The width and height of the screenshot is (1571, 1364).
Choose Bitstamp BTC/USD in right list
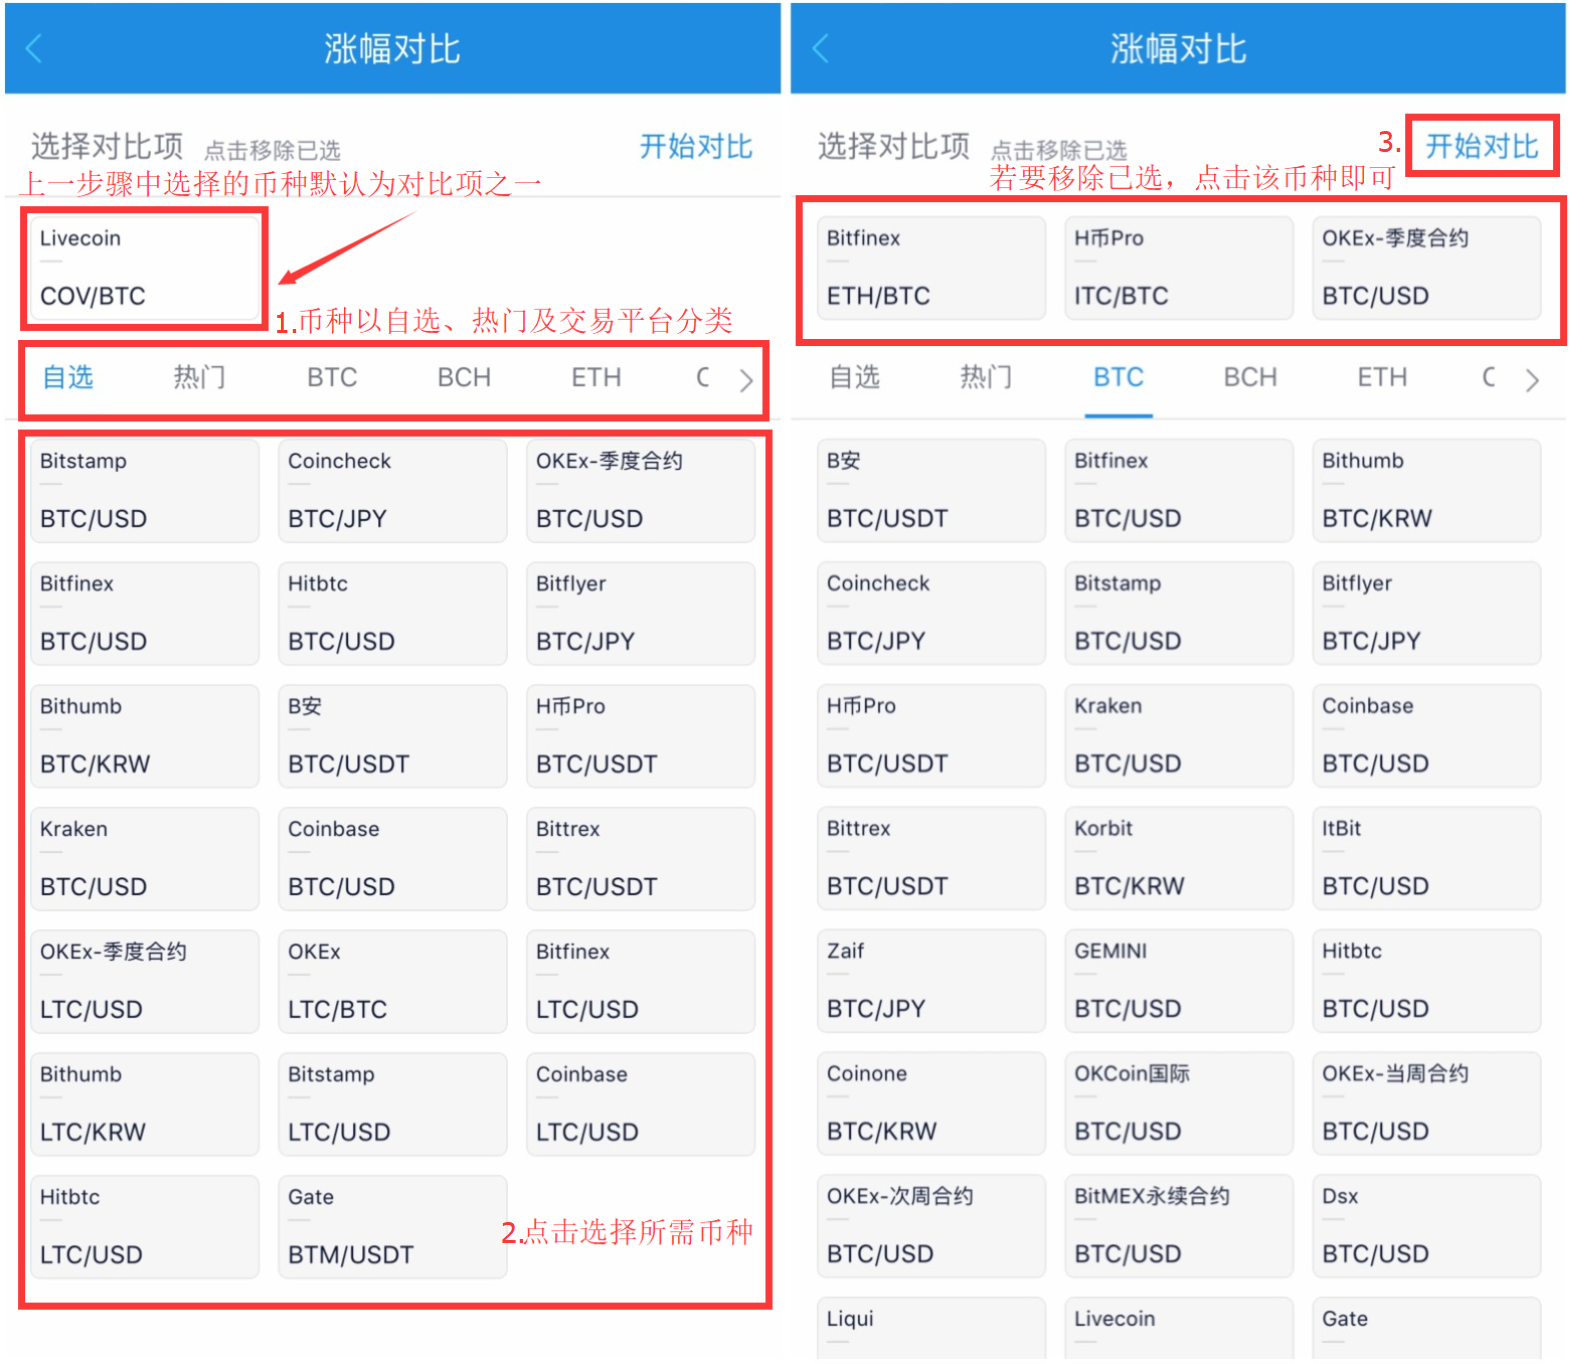point(1179,613)
